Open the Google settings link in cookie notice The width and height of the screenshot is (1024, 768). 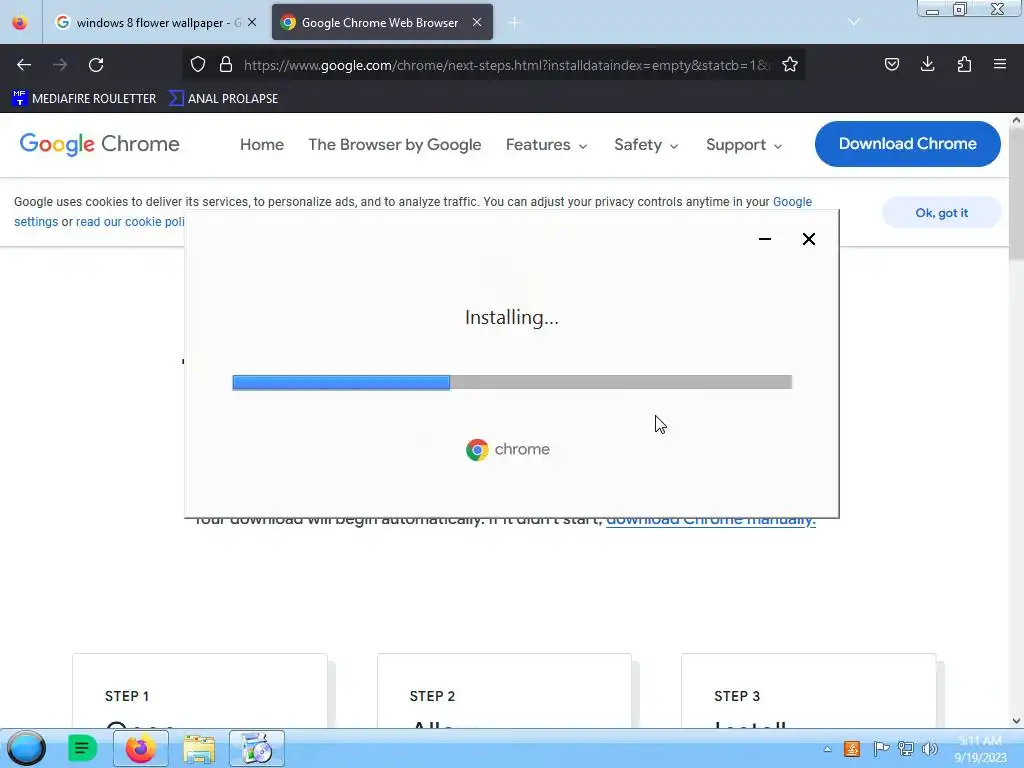pos(792,202)
